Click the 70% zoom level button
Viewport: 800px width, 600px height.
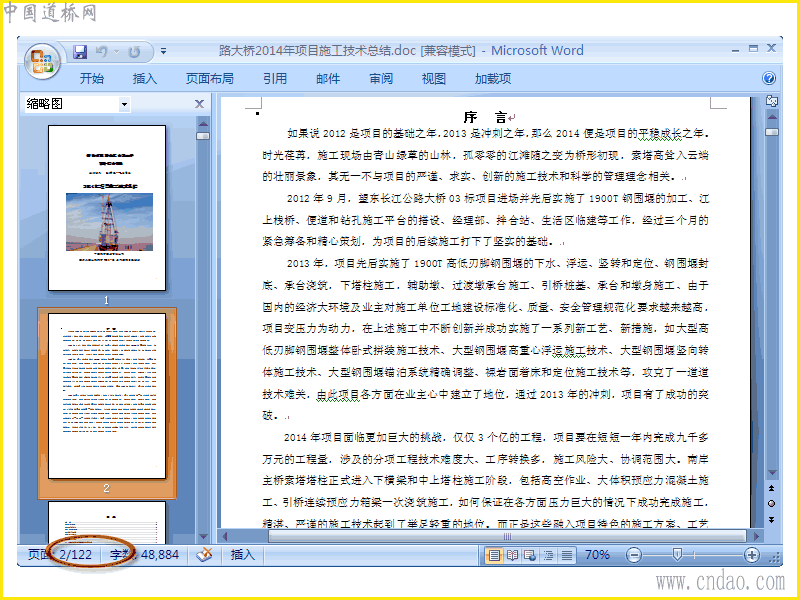(x=597, y=555)
